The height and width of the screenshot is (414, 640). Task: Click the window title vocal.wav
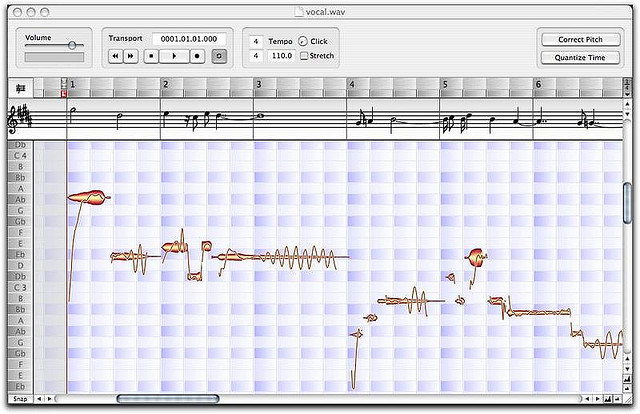point(325,12)
